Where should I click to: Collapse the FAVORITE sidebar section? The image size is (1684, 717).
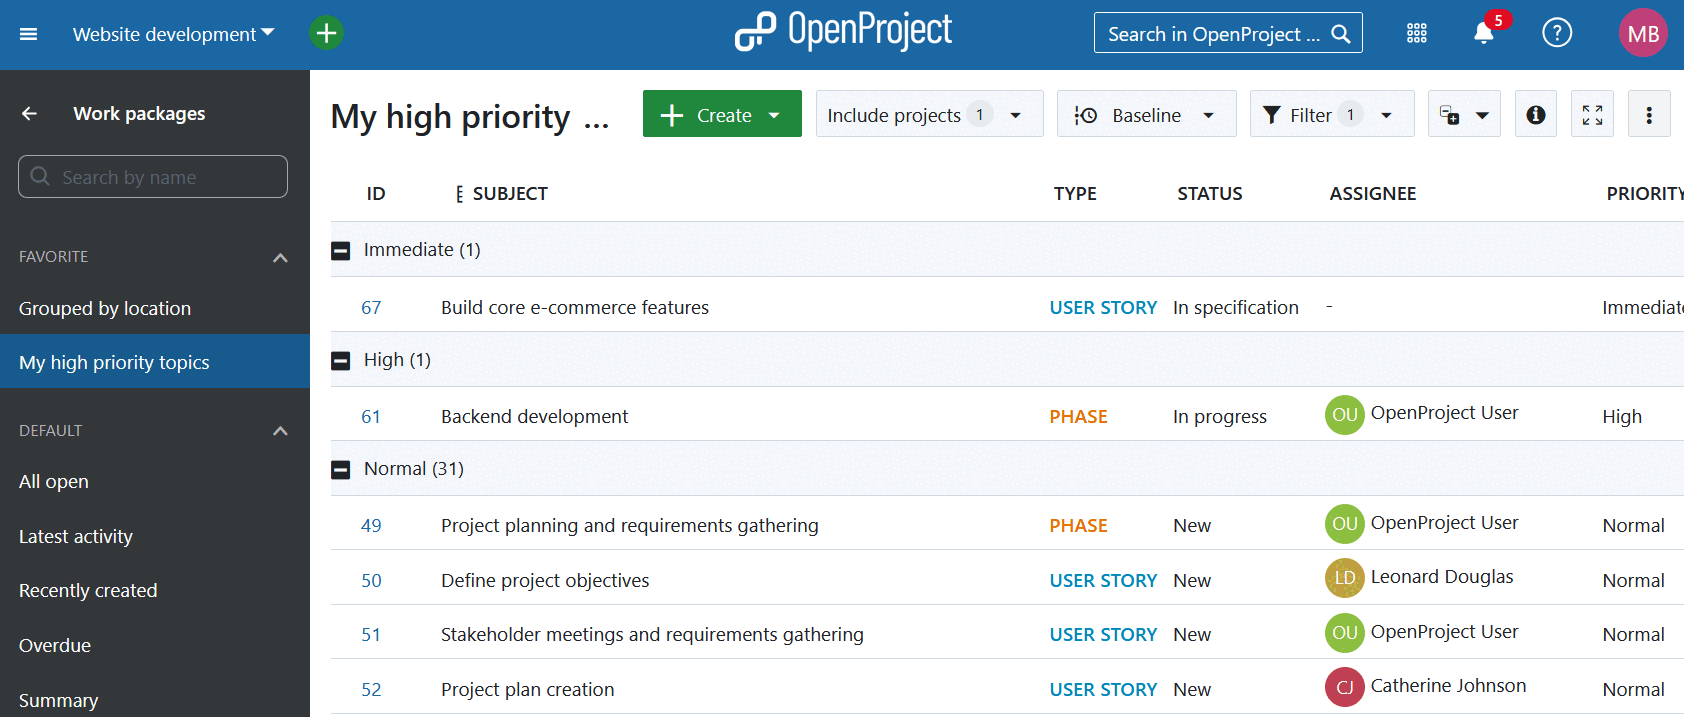point(280,257)
